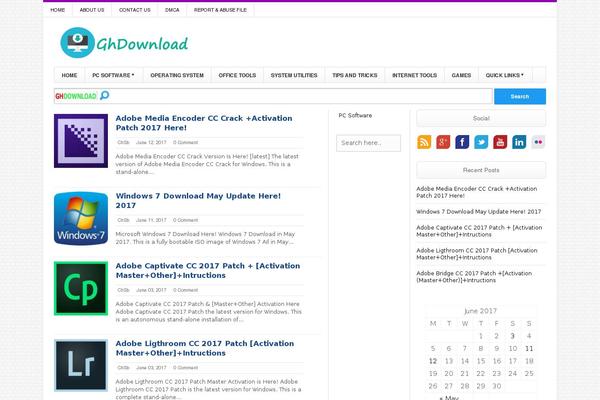
Task: Open the Google Plus social icon
Action: [443, 142]
